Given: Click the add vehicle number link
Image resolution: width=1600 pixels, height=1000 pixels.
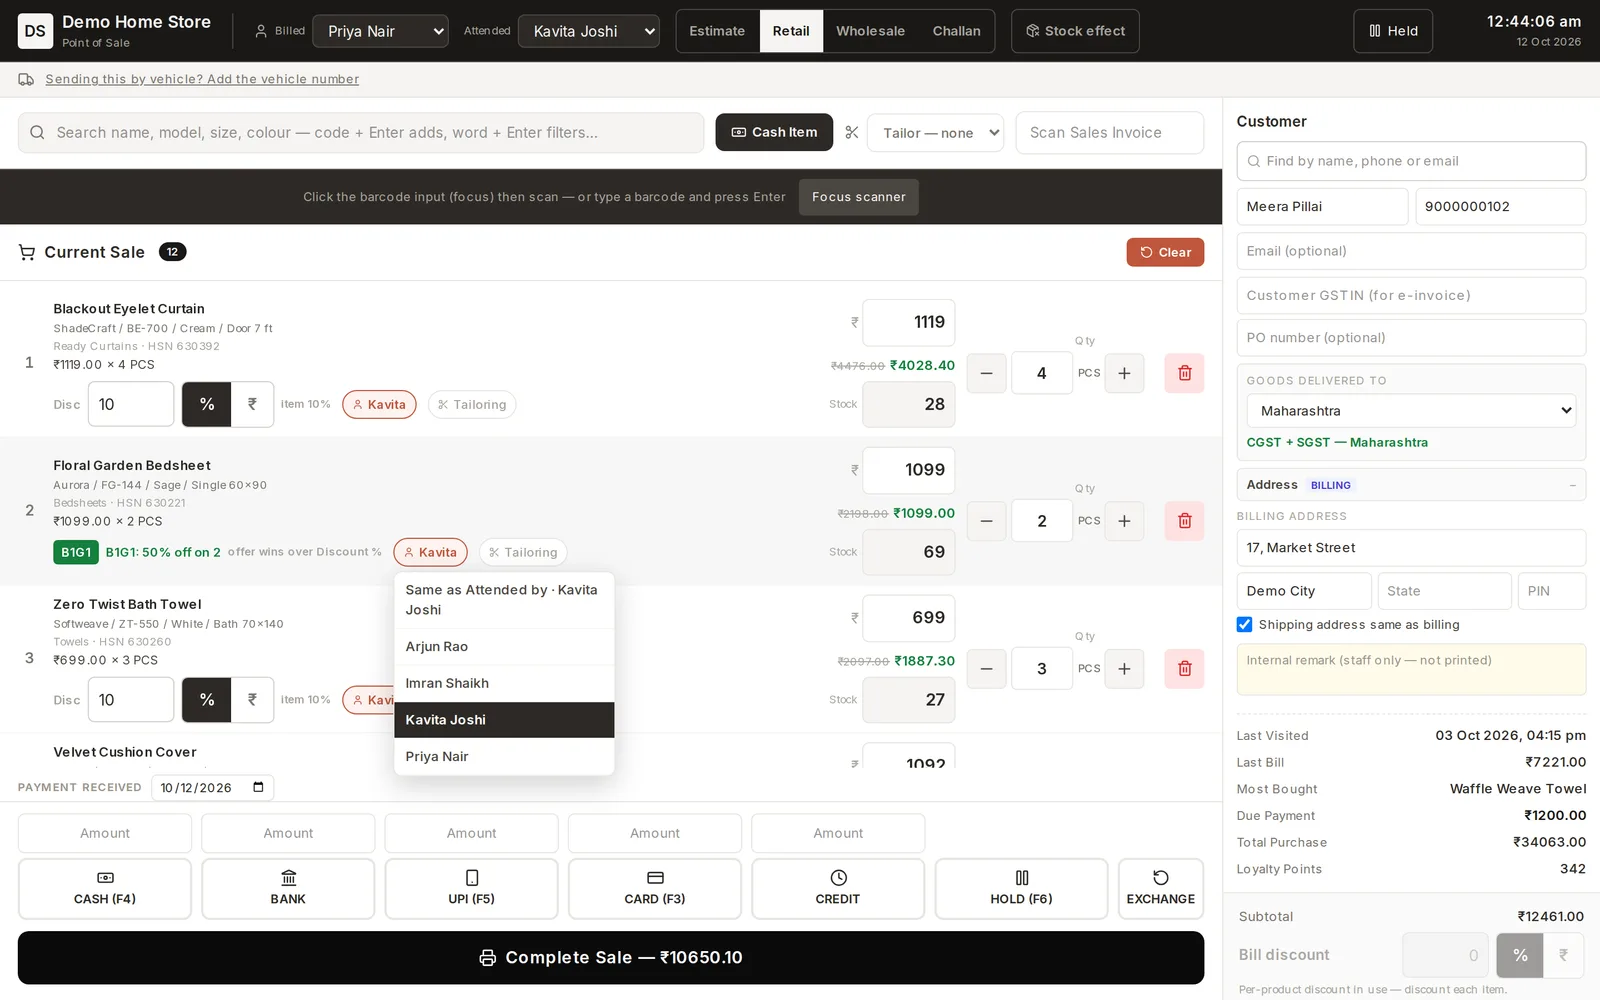Looking at the screenshot, I should tap(202, 79).
